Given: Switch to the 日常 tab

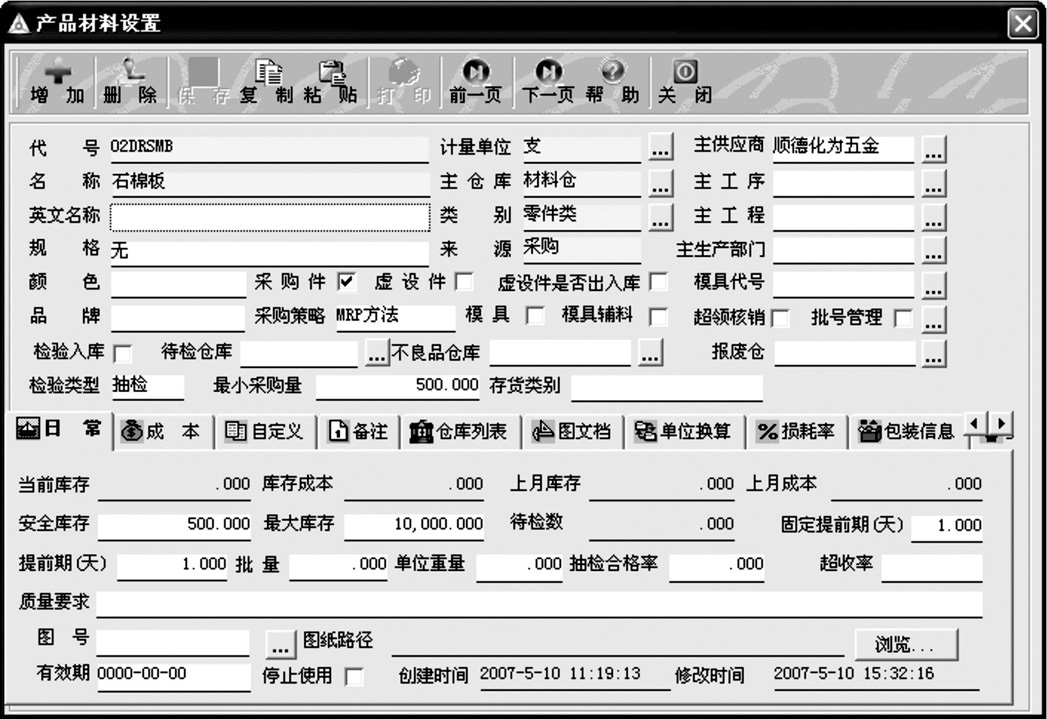Looking at the screenshot, I should [59, 429].
